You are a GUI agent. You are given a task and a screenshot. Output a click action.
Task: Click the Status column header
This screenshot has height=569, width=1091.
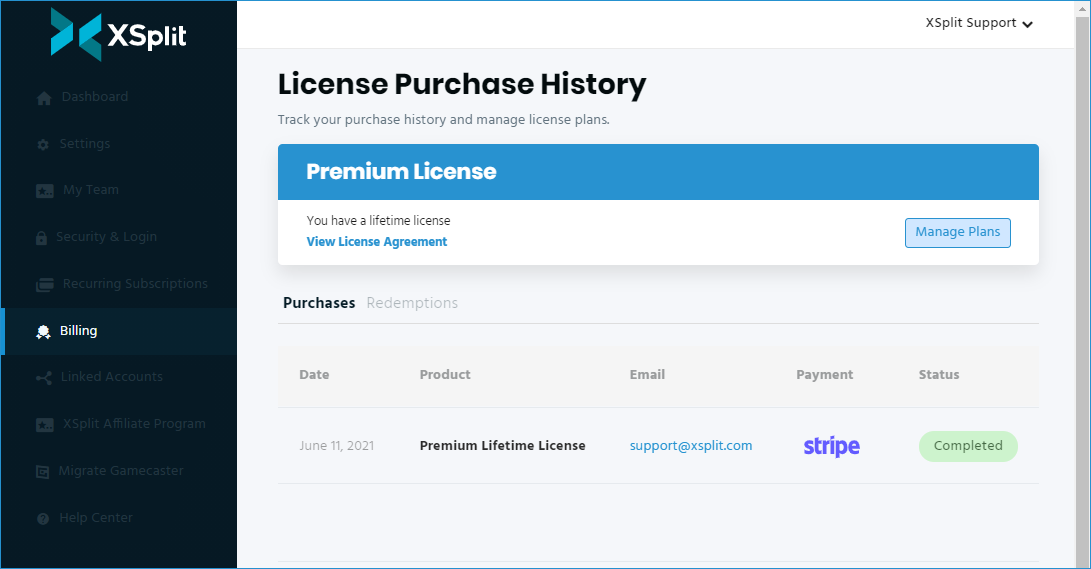(x=939, y=374)
